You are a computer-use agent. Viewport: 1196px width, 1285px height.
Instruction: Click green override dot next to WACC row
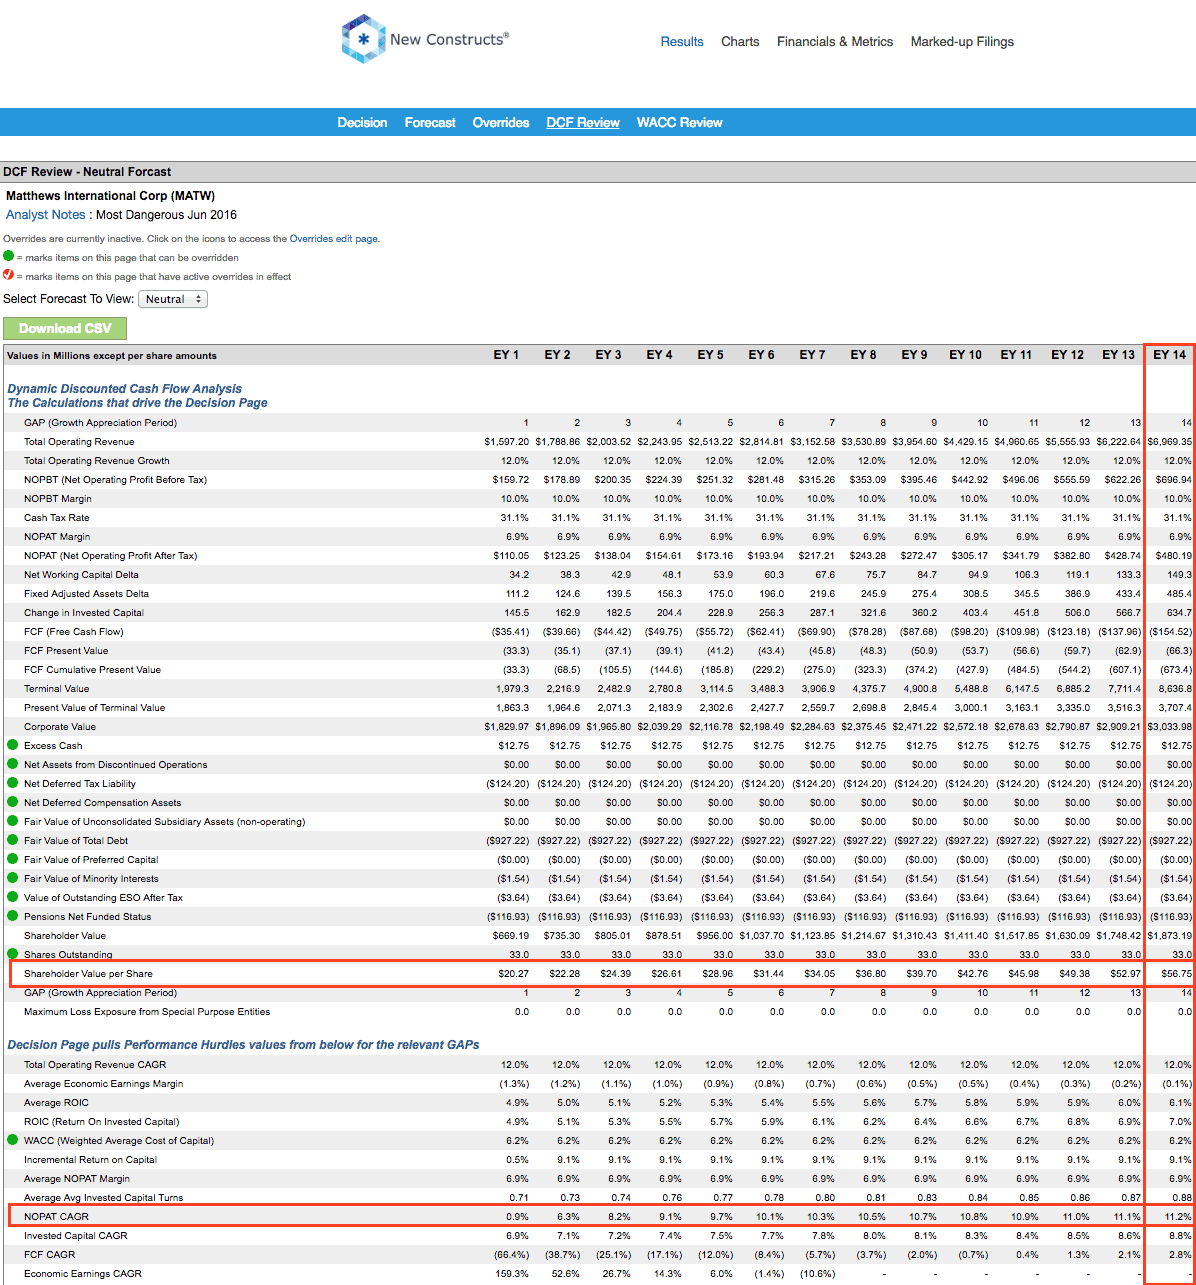[x=12, y=1140]
